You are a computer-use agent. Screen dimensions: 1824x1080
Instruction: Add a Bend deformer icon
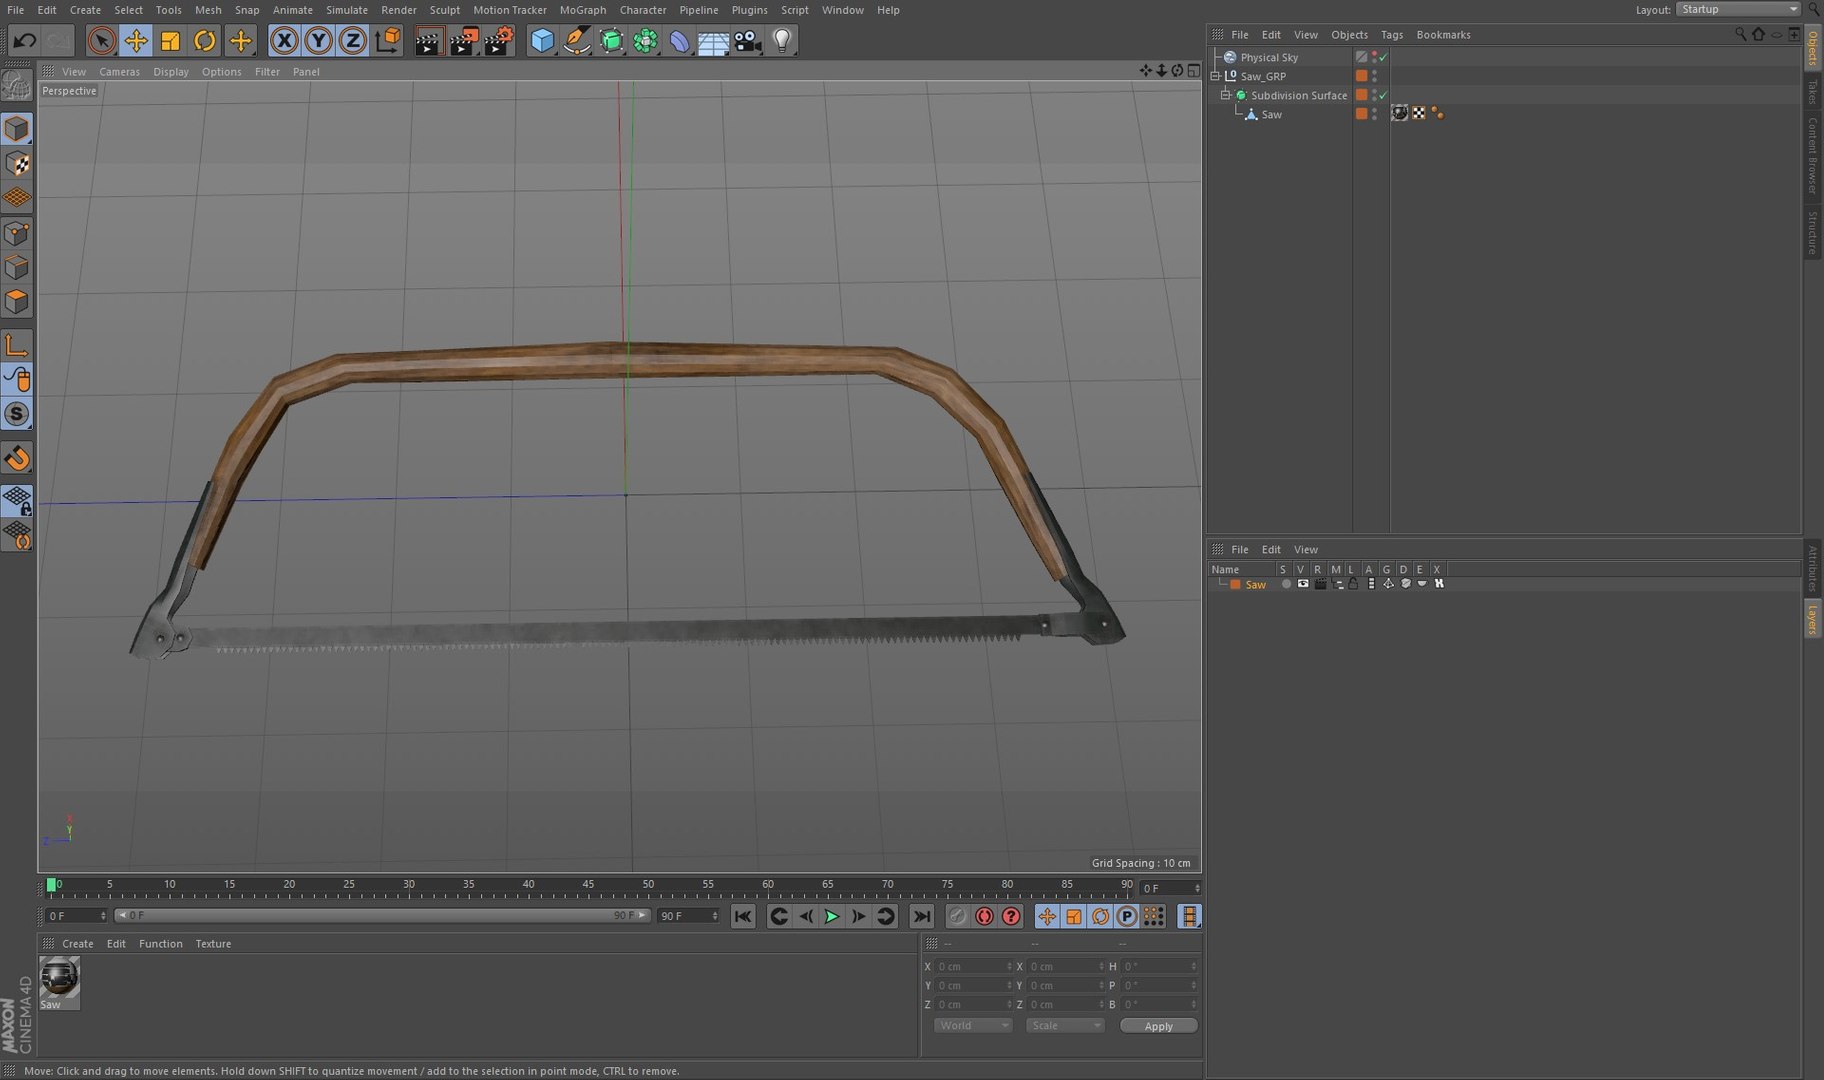(679, 41)
